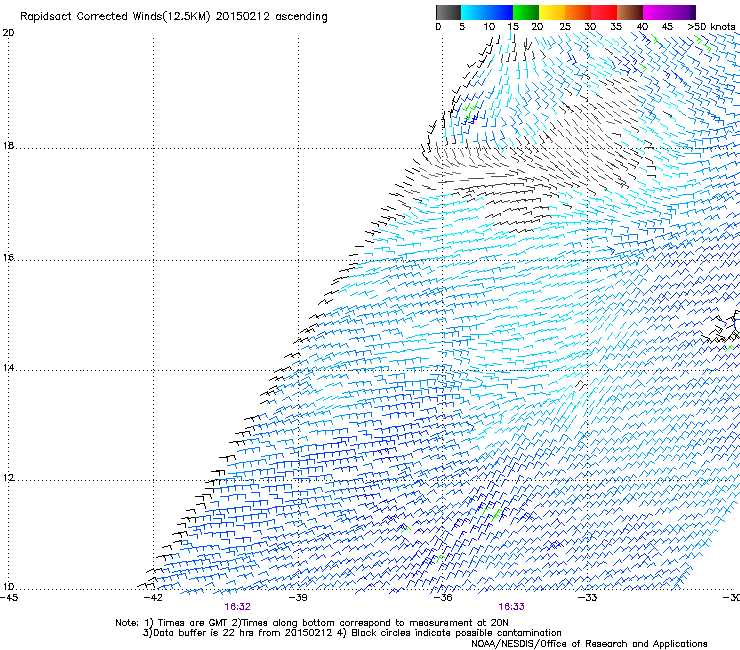Click the purple time stamp '16:32'

coord(237,607)
